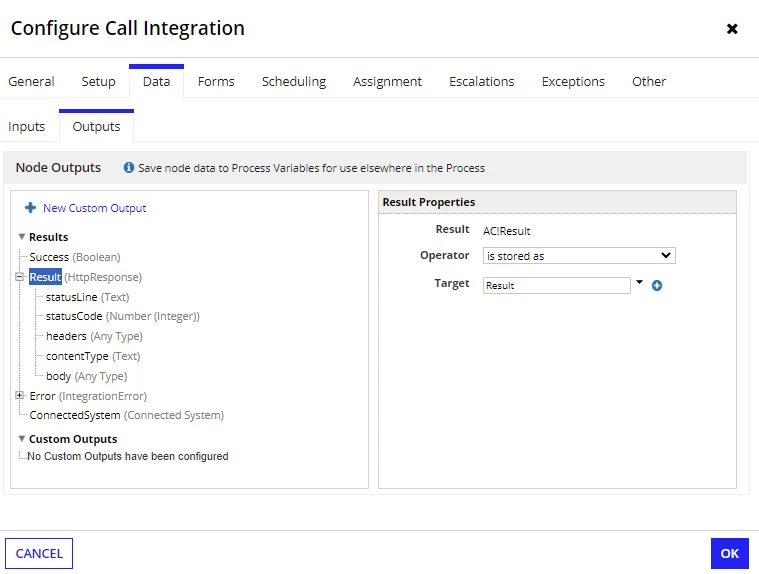759x574 pixels.
Task: Expand the Error IntegrationError node
Action: (19, 395)
